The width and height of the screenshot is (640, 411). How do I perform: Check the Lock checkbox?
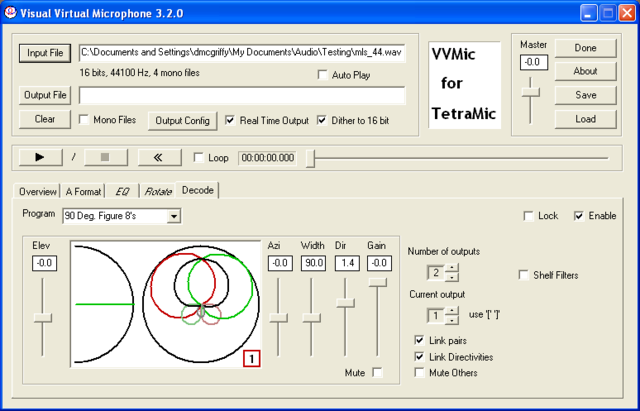(x=529, y=216)
